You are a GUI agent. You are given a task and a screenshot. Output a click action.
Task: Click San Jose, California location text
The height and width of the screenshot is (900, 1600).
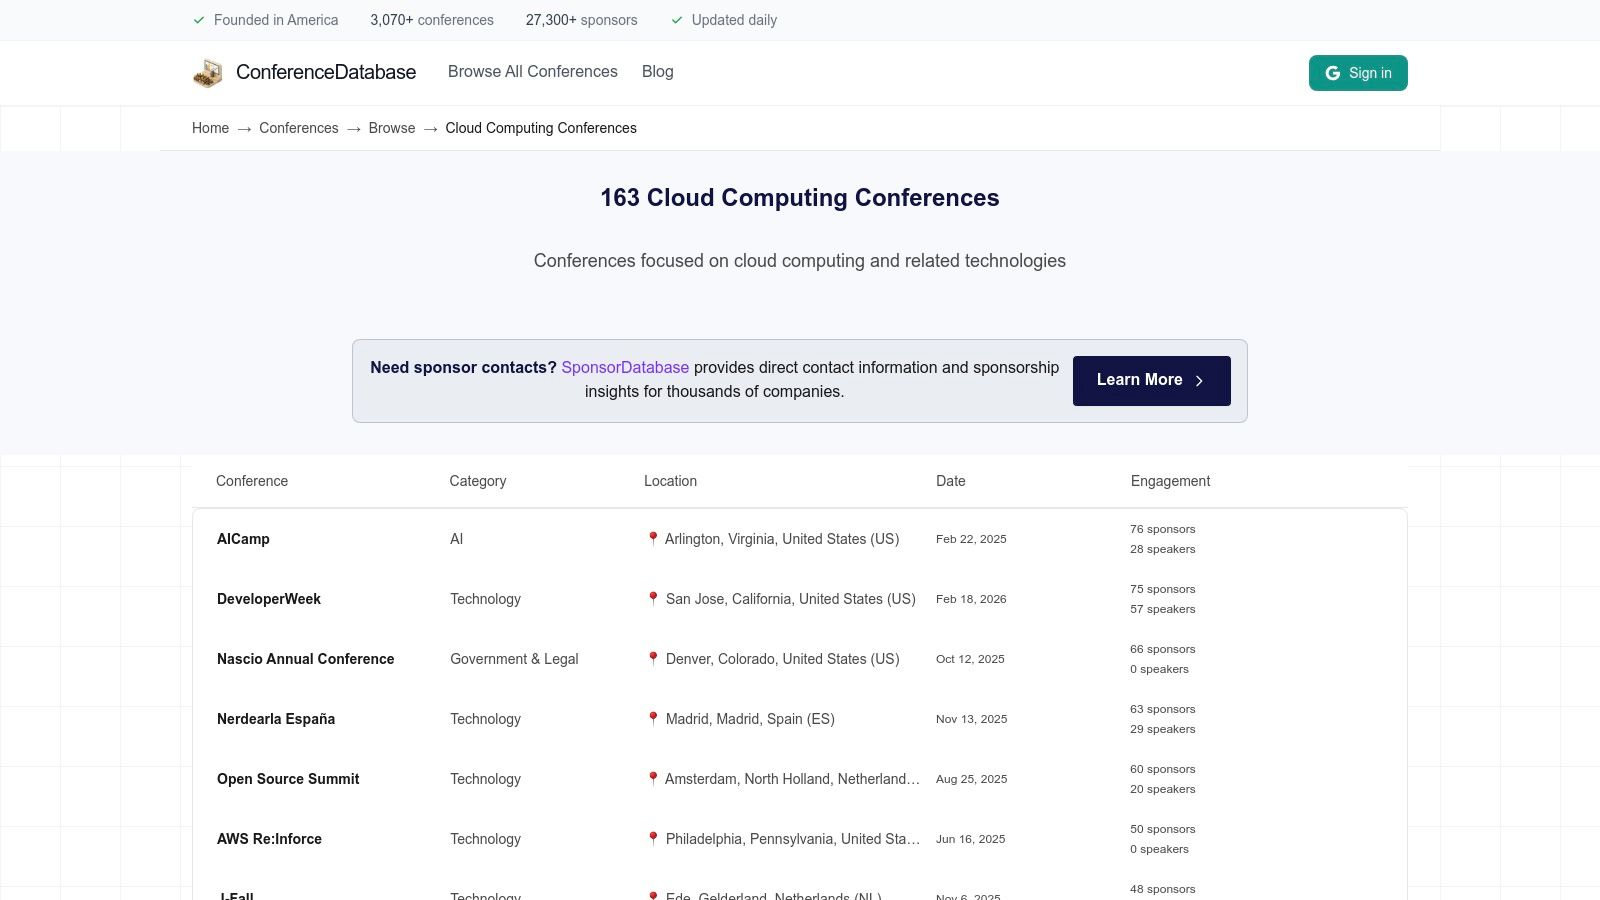point(791,599)
